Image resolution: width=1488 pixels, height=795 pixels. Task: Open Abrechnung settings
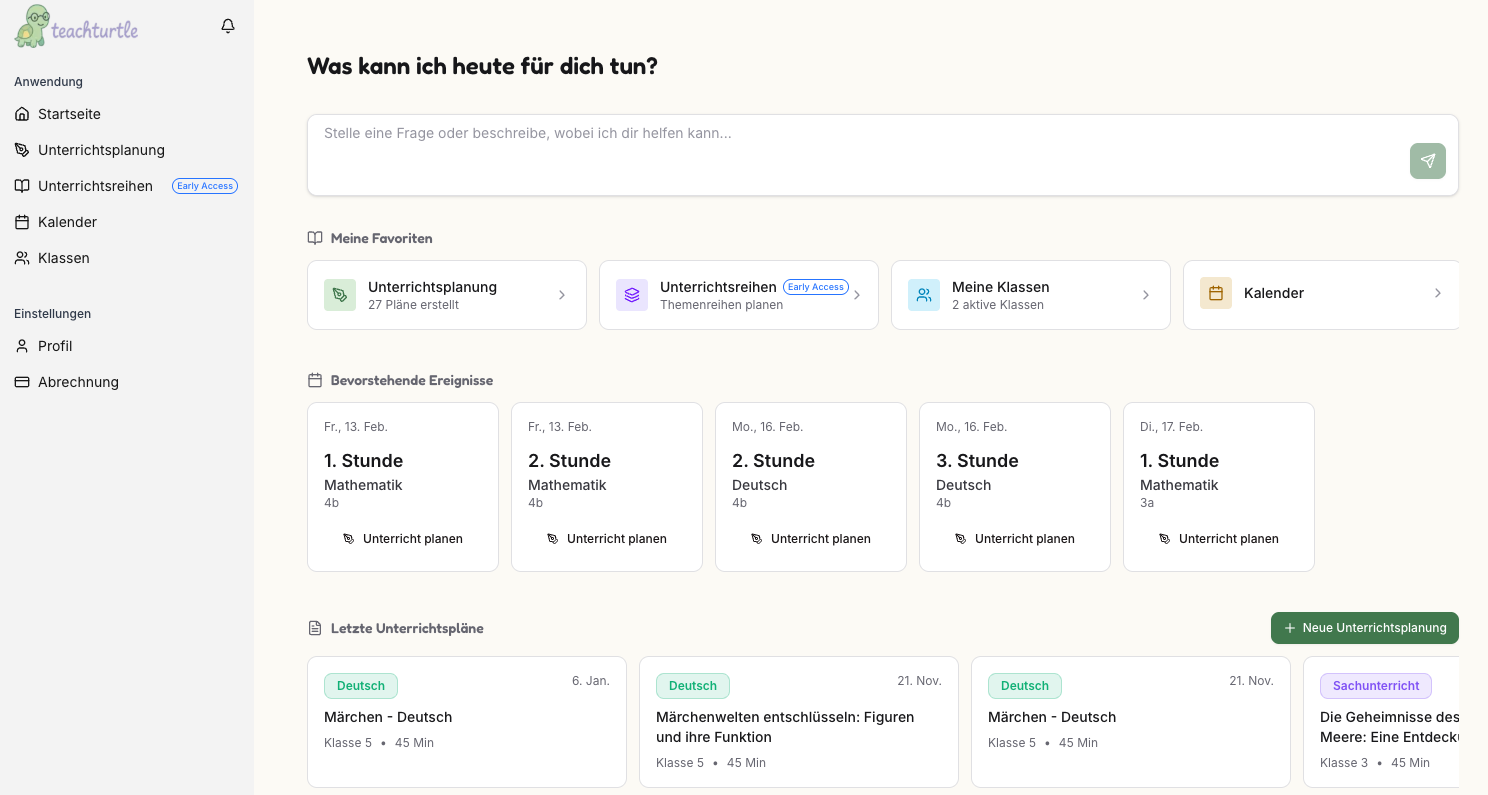tap(126, 382)
